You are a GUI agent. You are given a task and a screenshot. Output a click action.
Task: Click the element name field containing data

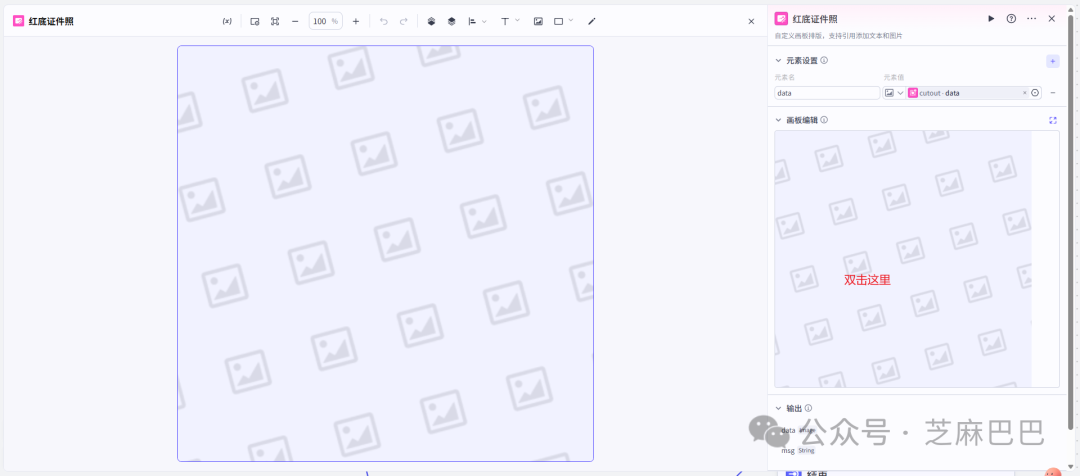tap(827, 93)
